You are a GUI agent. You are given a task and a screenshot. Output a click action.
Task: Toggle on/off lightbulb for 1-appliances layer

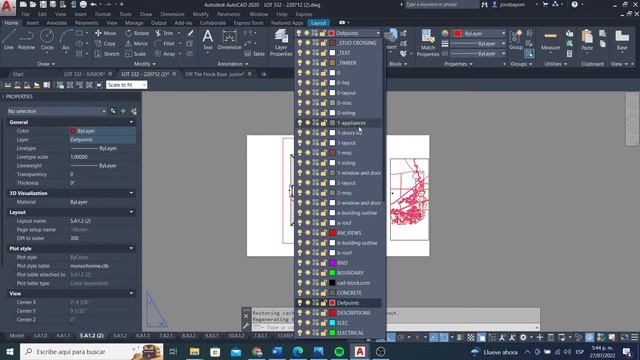300,123
